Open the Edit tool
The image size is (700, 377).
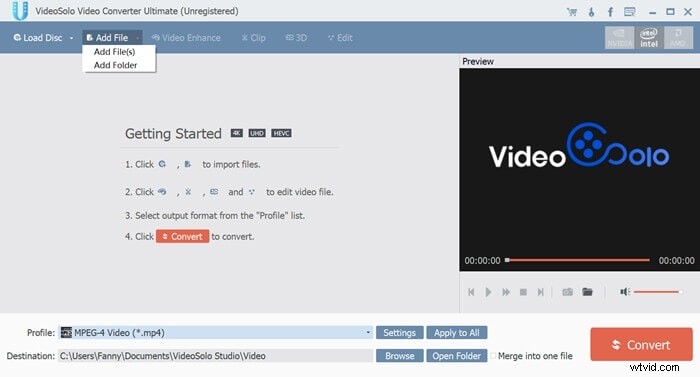pyautogui.click(x=340, y=38)
